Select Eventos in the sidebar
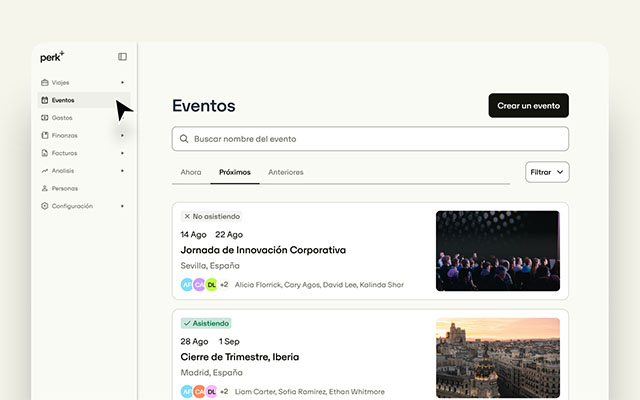 point(62,100)
